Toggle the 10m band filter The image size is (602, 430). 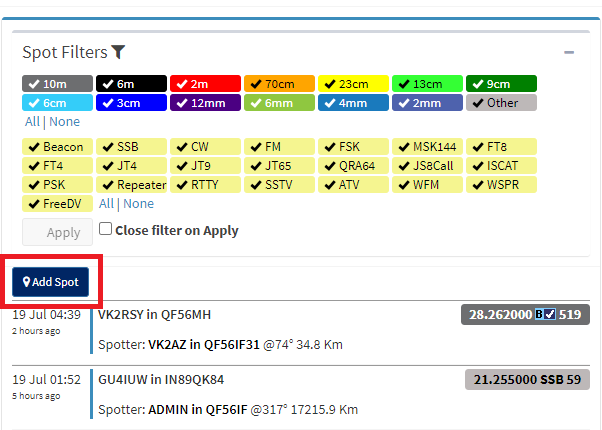pos(58,84)
